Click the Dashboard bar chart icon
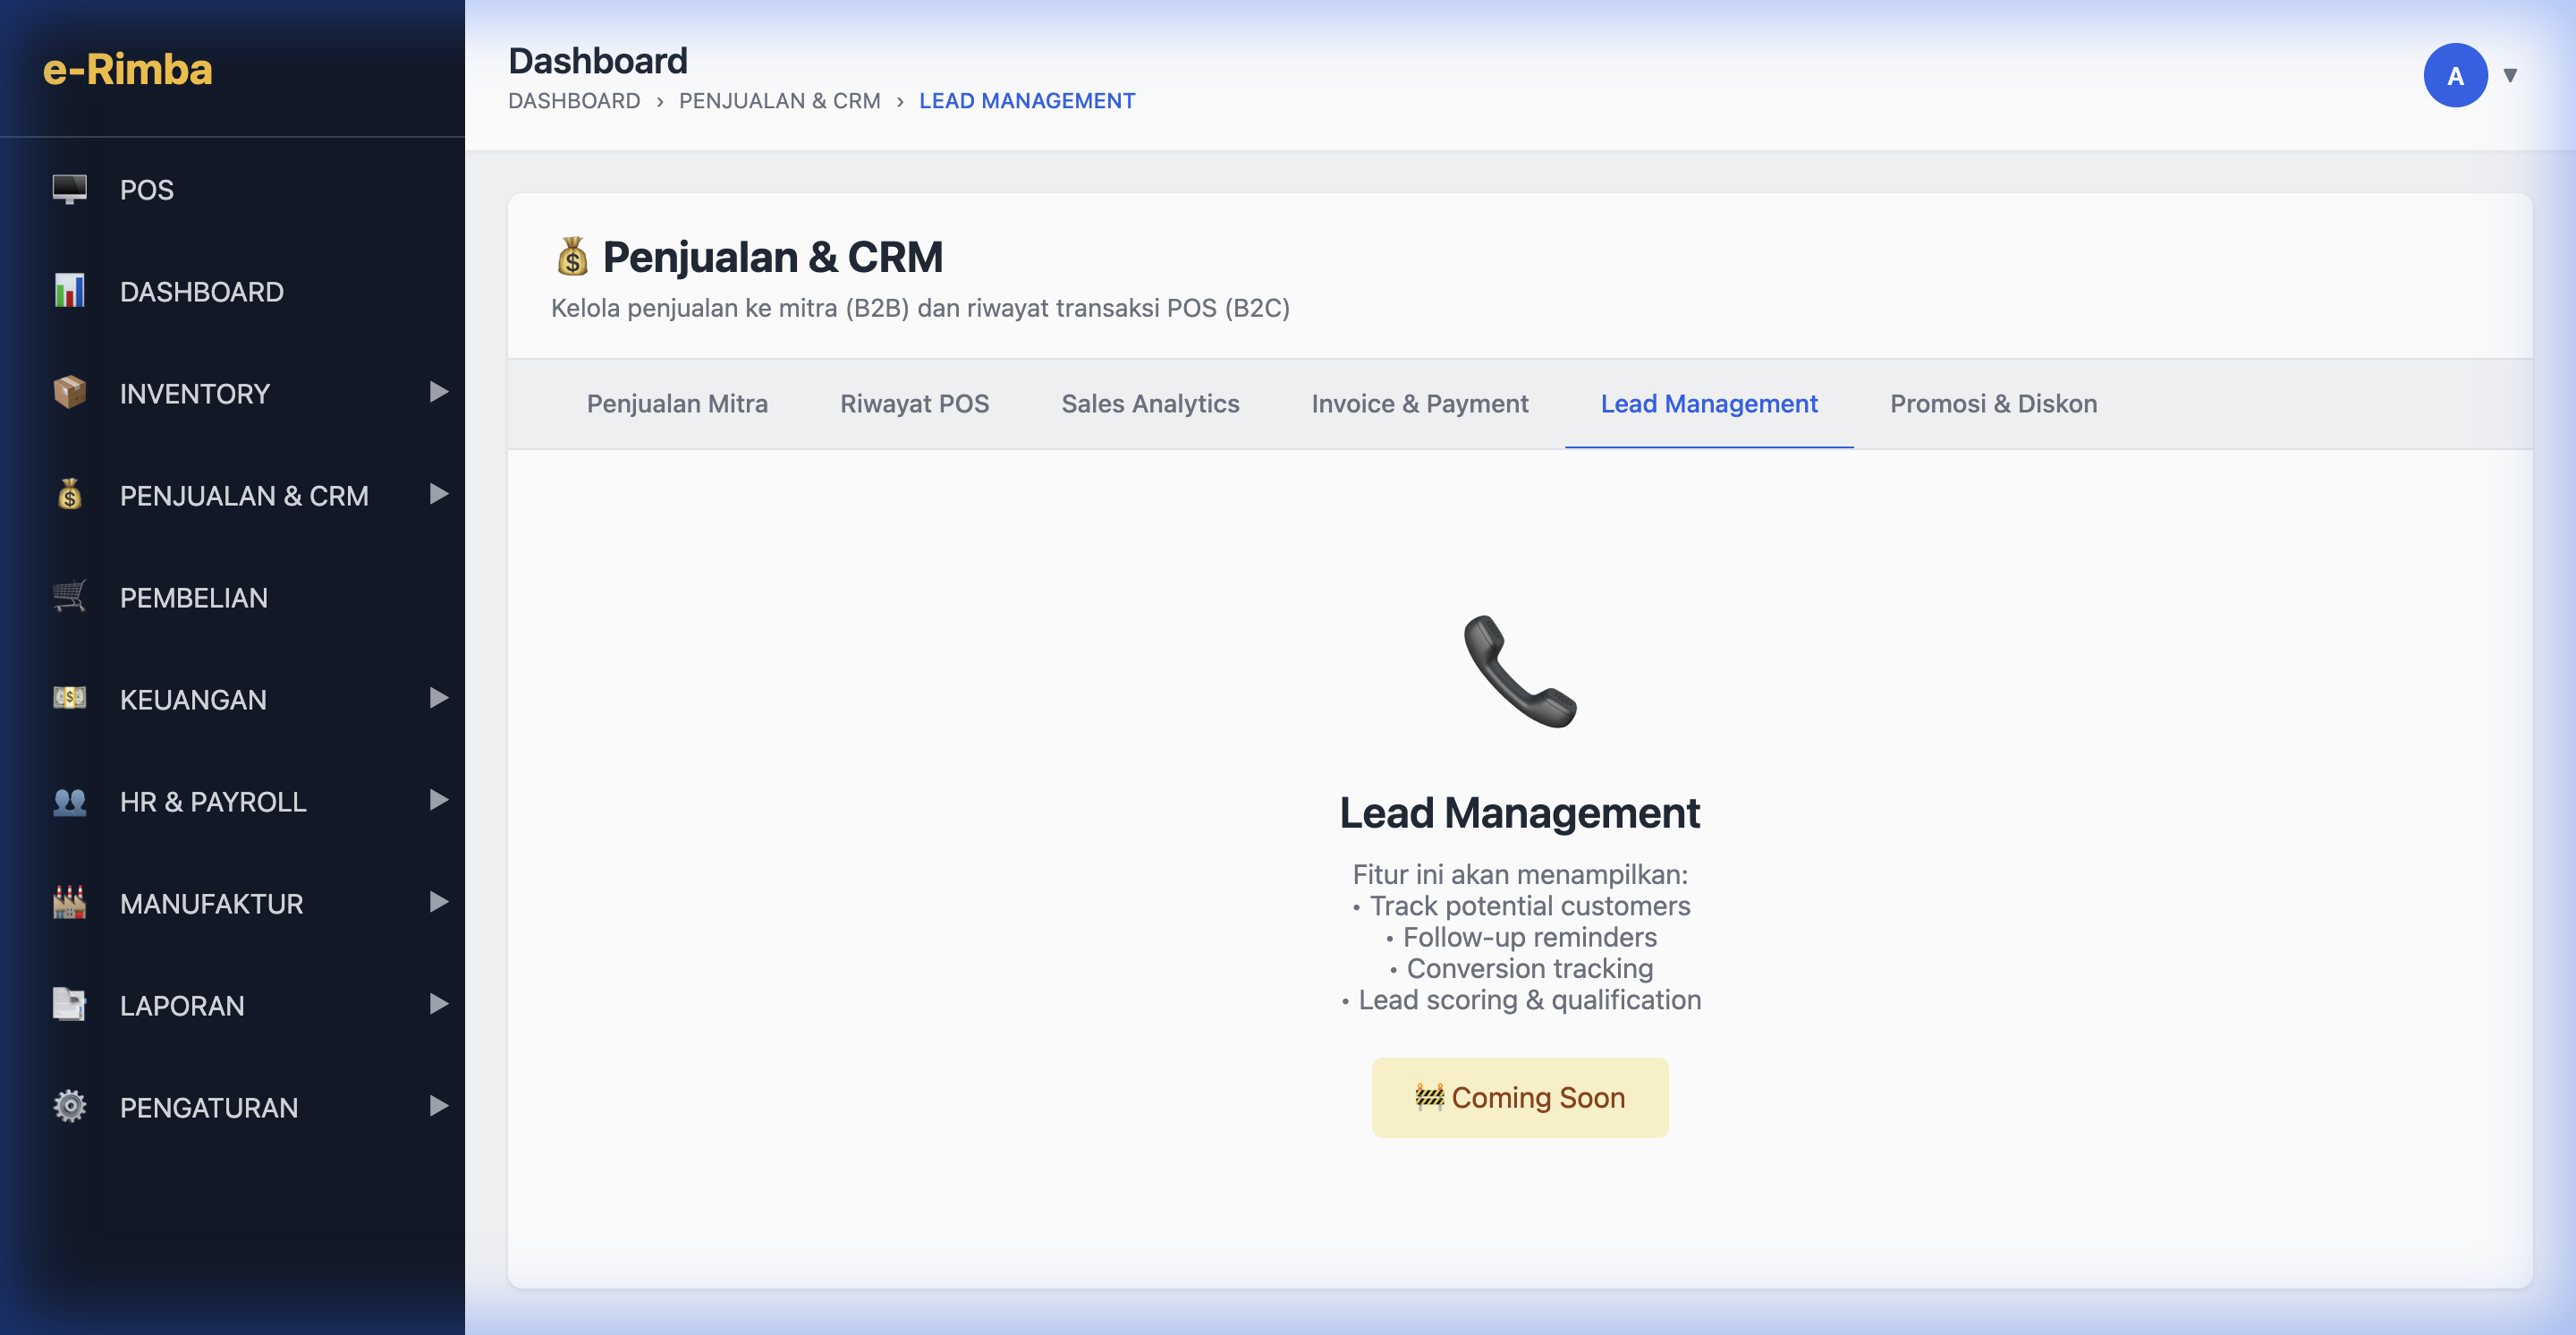This screenshot has width=2576, height=1335. (x=69, y=291)
